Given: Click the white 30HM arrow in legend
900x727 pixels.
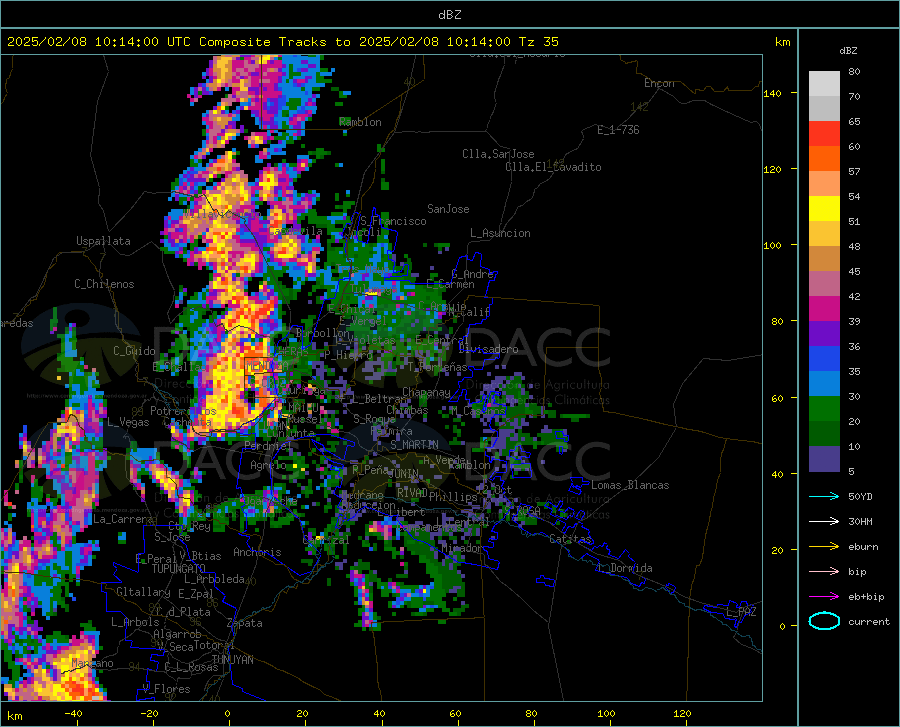Looking at the screenshot, I should [x=824, y=522].
